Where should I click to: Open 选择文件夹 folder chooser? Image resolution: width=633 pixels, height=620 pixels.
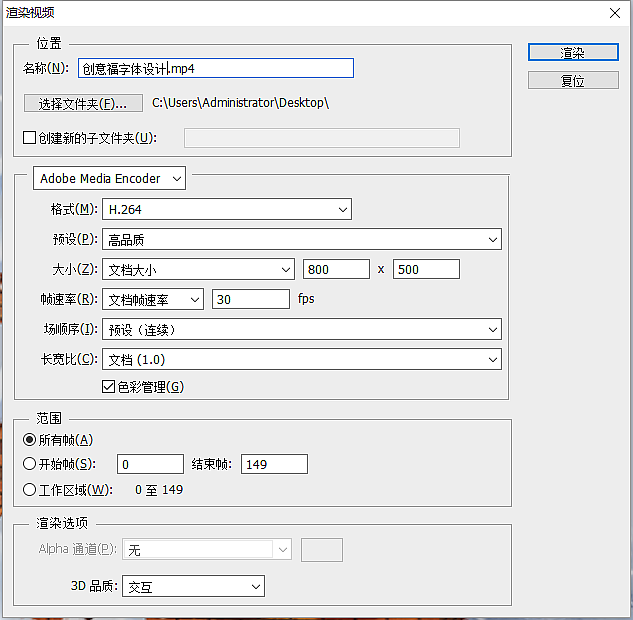[x=83, y=103]
